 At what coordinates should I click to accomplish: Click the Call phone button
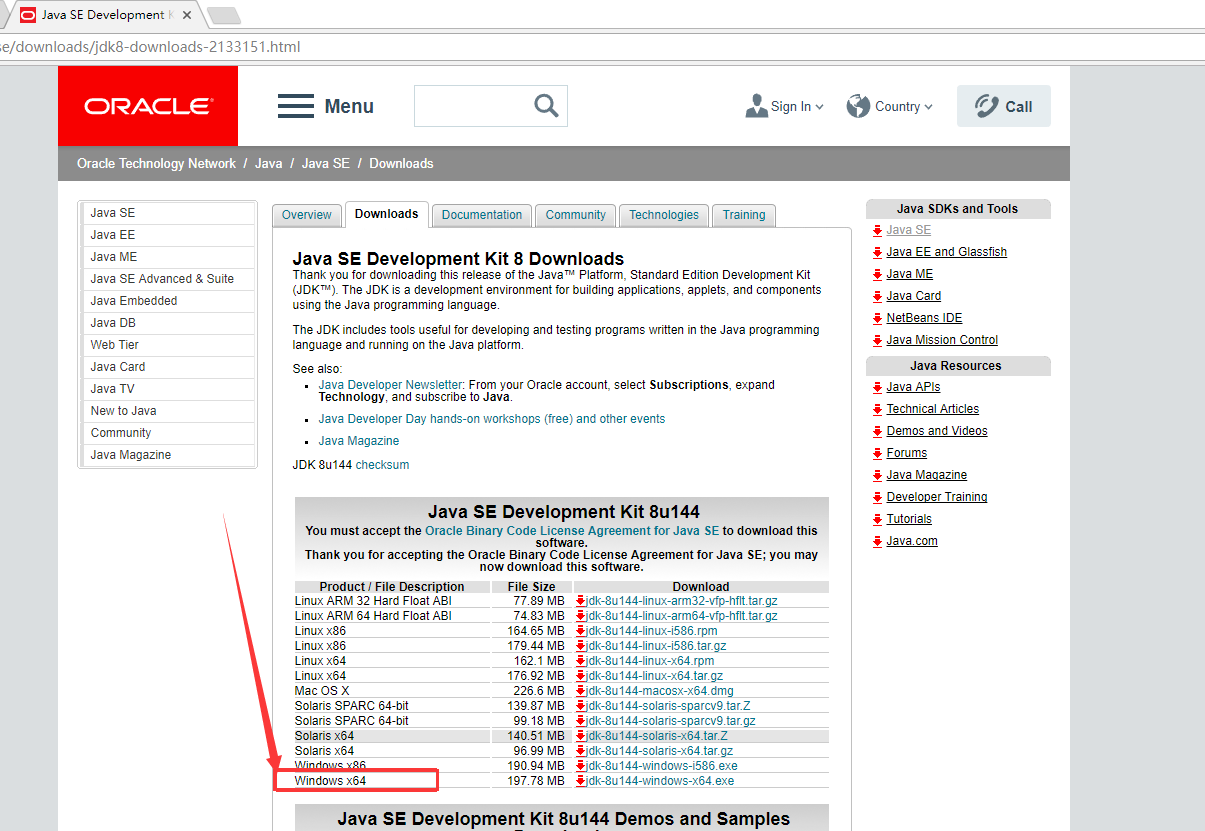pyautogui.click(x=1004, y=106)
